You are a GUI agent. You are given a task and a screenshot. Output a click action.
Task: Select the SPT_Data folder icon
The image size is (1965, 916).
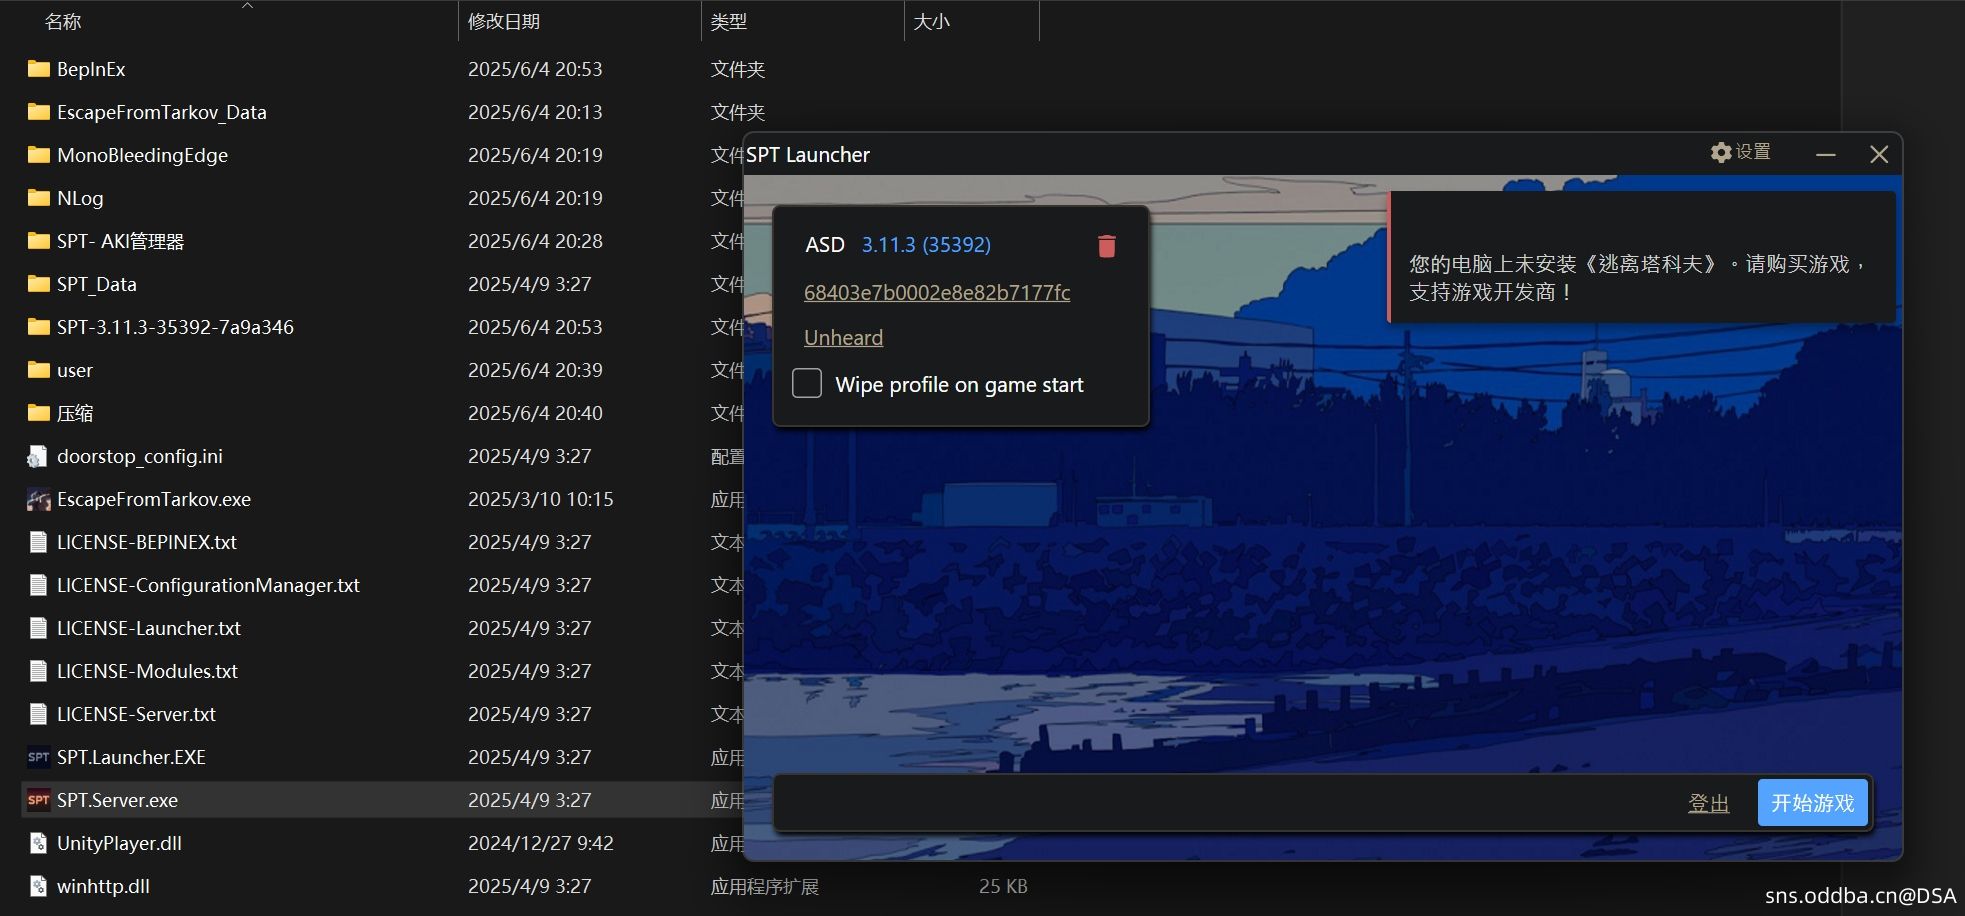38,284
